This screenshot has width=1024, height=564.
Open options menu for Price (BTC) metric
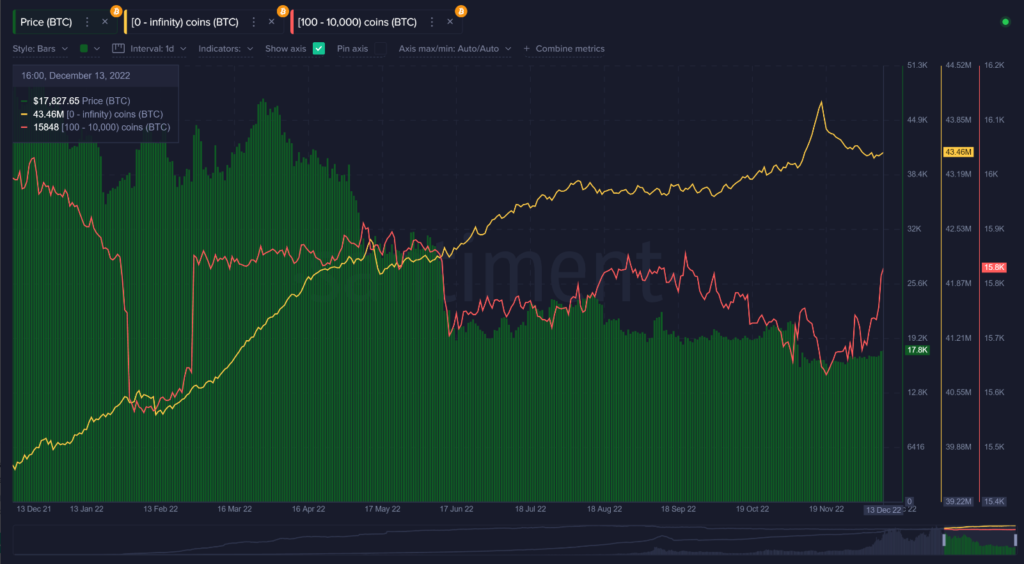tap(87, 21)
